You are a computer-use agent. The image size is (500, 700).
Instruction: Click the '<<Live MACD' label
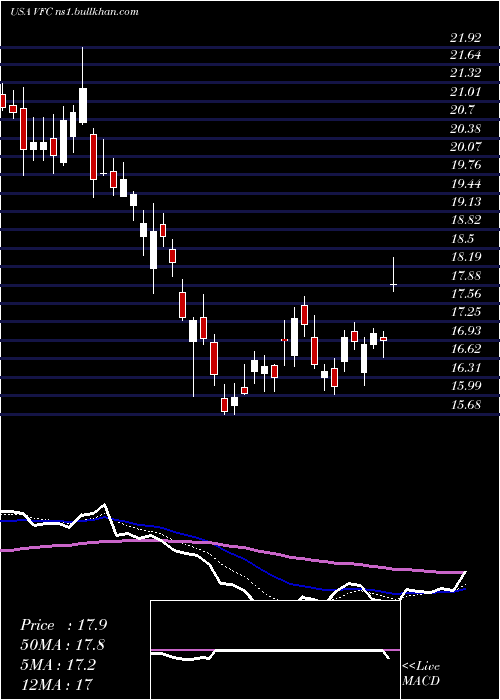tap(421, 674)
